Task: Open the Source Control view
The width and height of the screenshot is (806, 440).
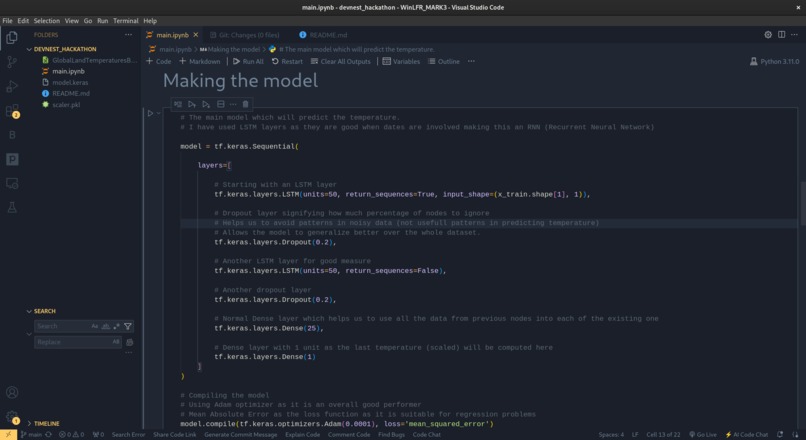Action: (12, 62)
